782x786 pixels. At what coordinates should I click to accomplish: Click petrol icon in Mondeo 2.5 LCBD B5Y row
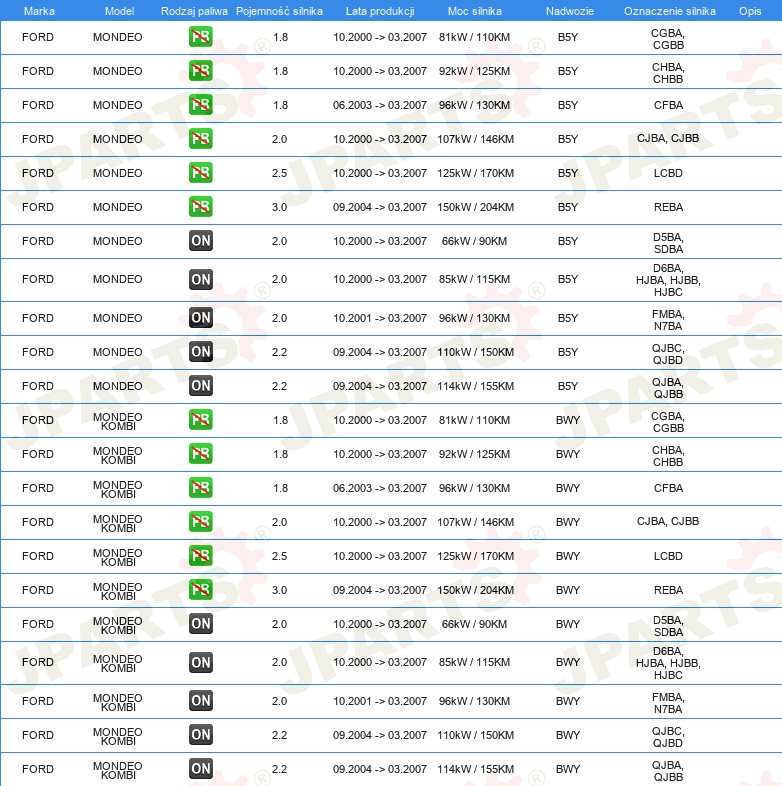pyautogui.click(x=201, y=173)
